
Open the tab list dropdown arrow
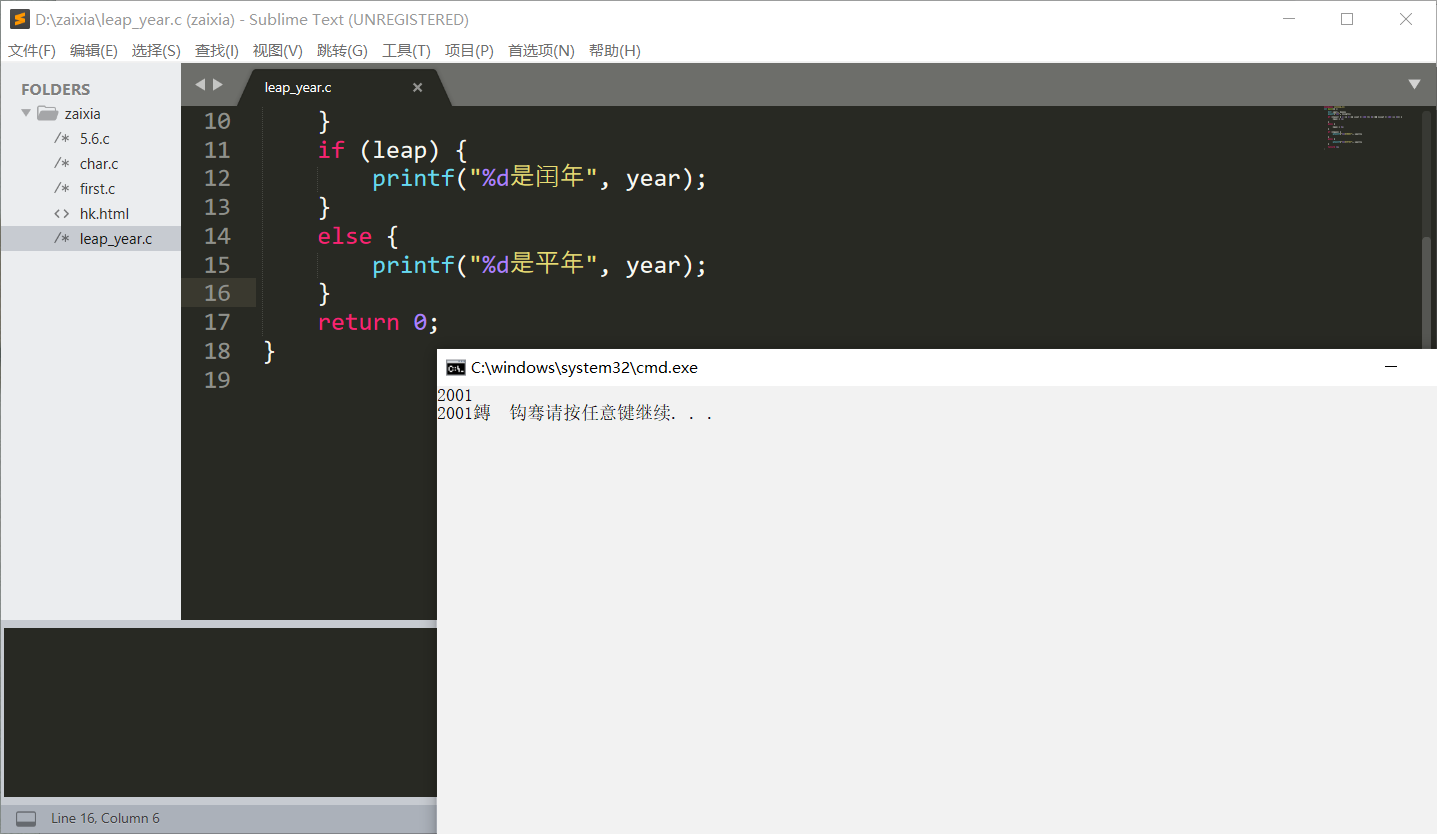coord(1414,85)
